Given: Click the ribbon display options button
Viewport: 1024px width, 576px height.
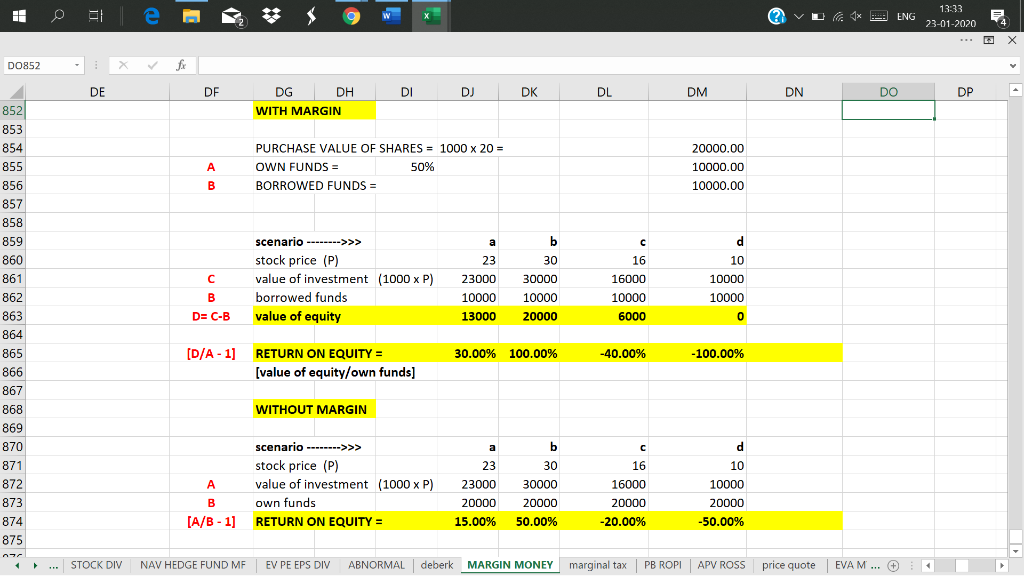Looking at the screenshot, I should tap(988, 42).
